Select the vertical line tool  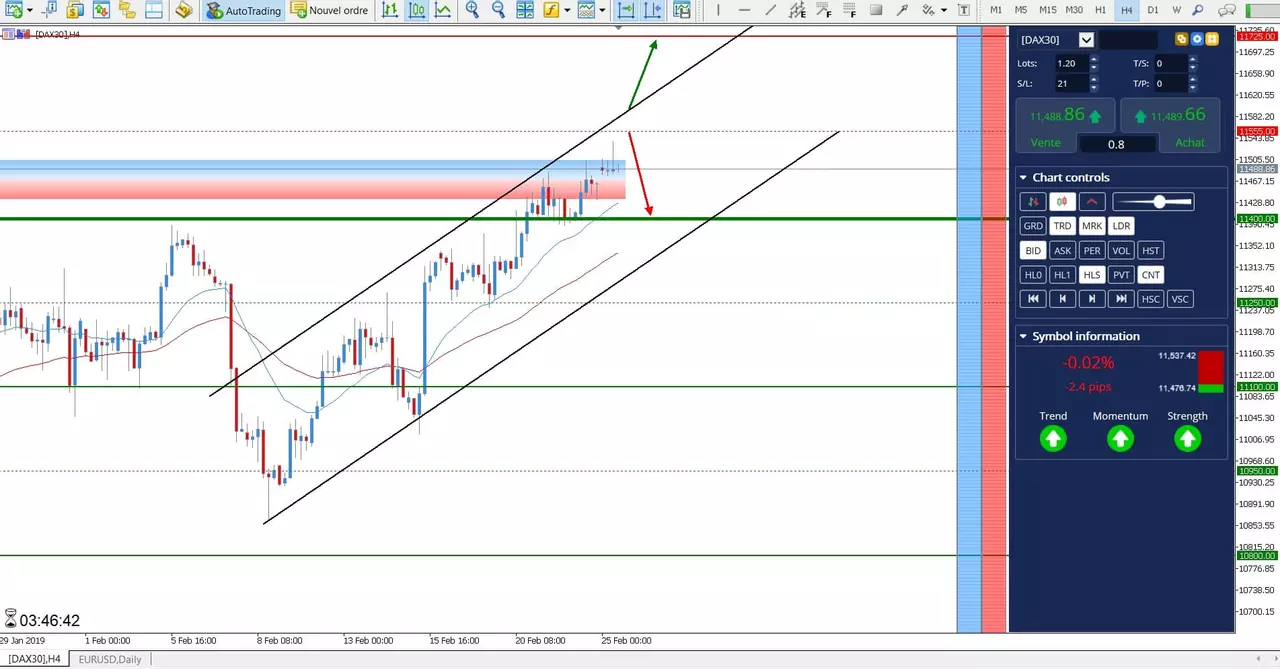718,11
